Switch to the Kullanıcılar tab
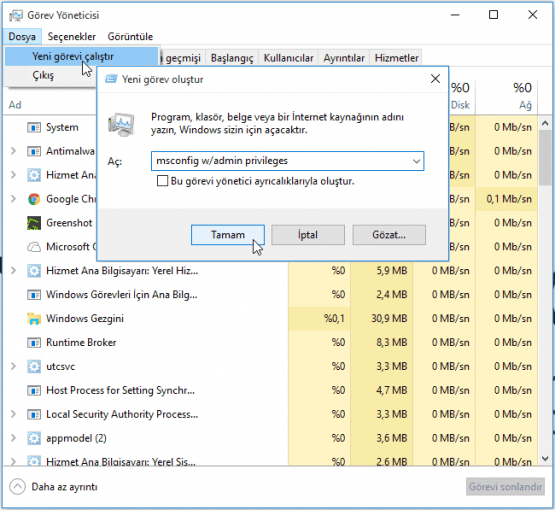Screen dimensions: 555x510 (288, 58)
